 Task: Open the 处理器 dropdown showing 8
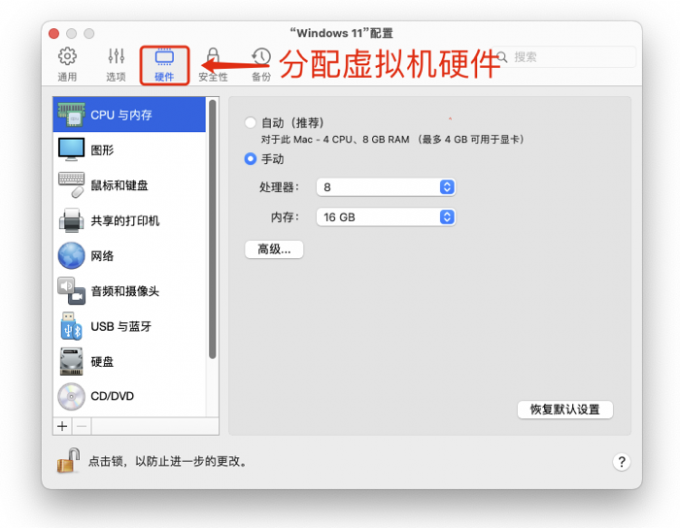(386, 187)
